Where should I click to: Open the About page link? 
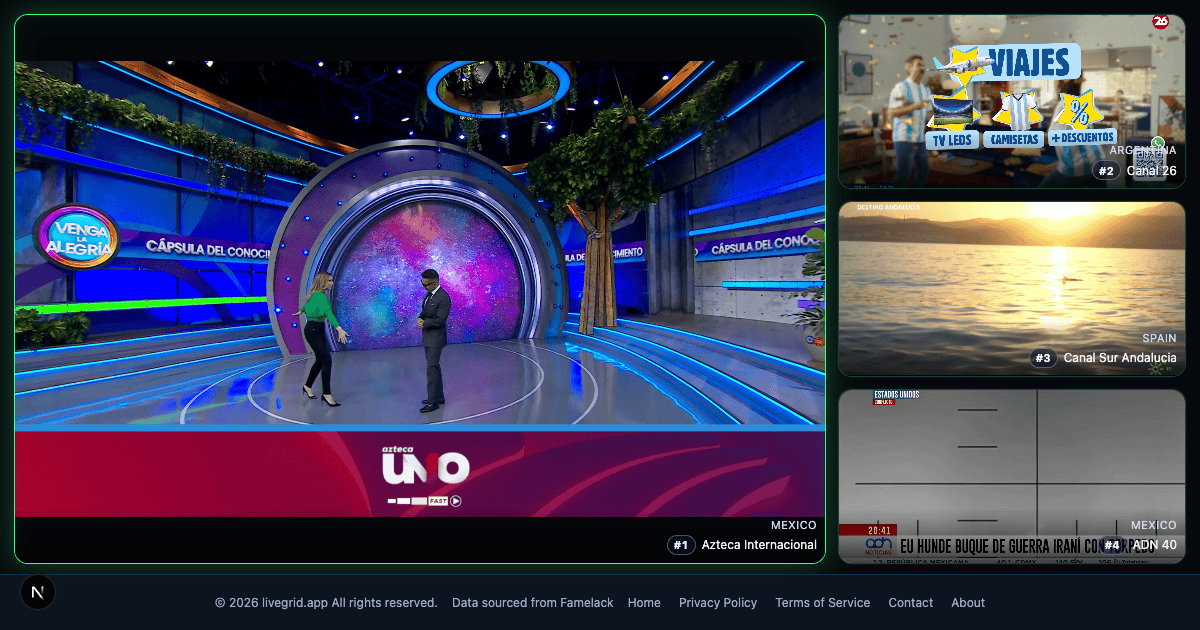[968, 603]
